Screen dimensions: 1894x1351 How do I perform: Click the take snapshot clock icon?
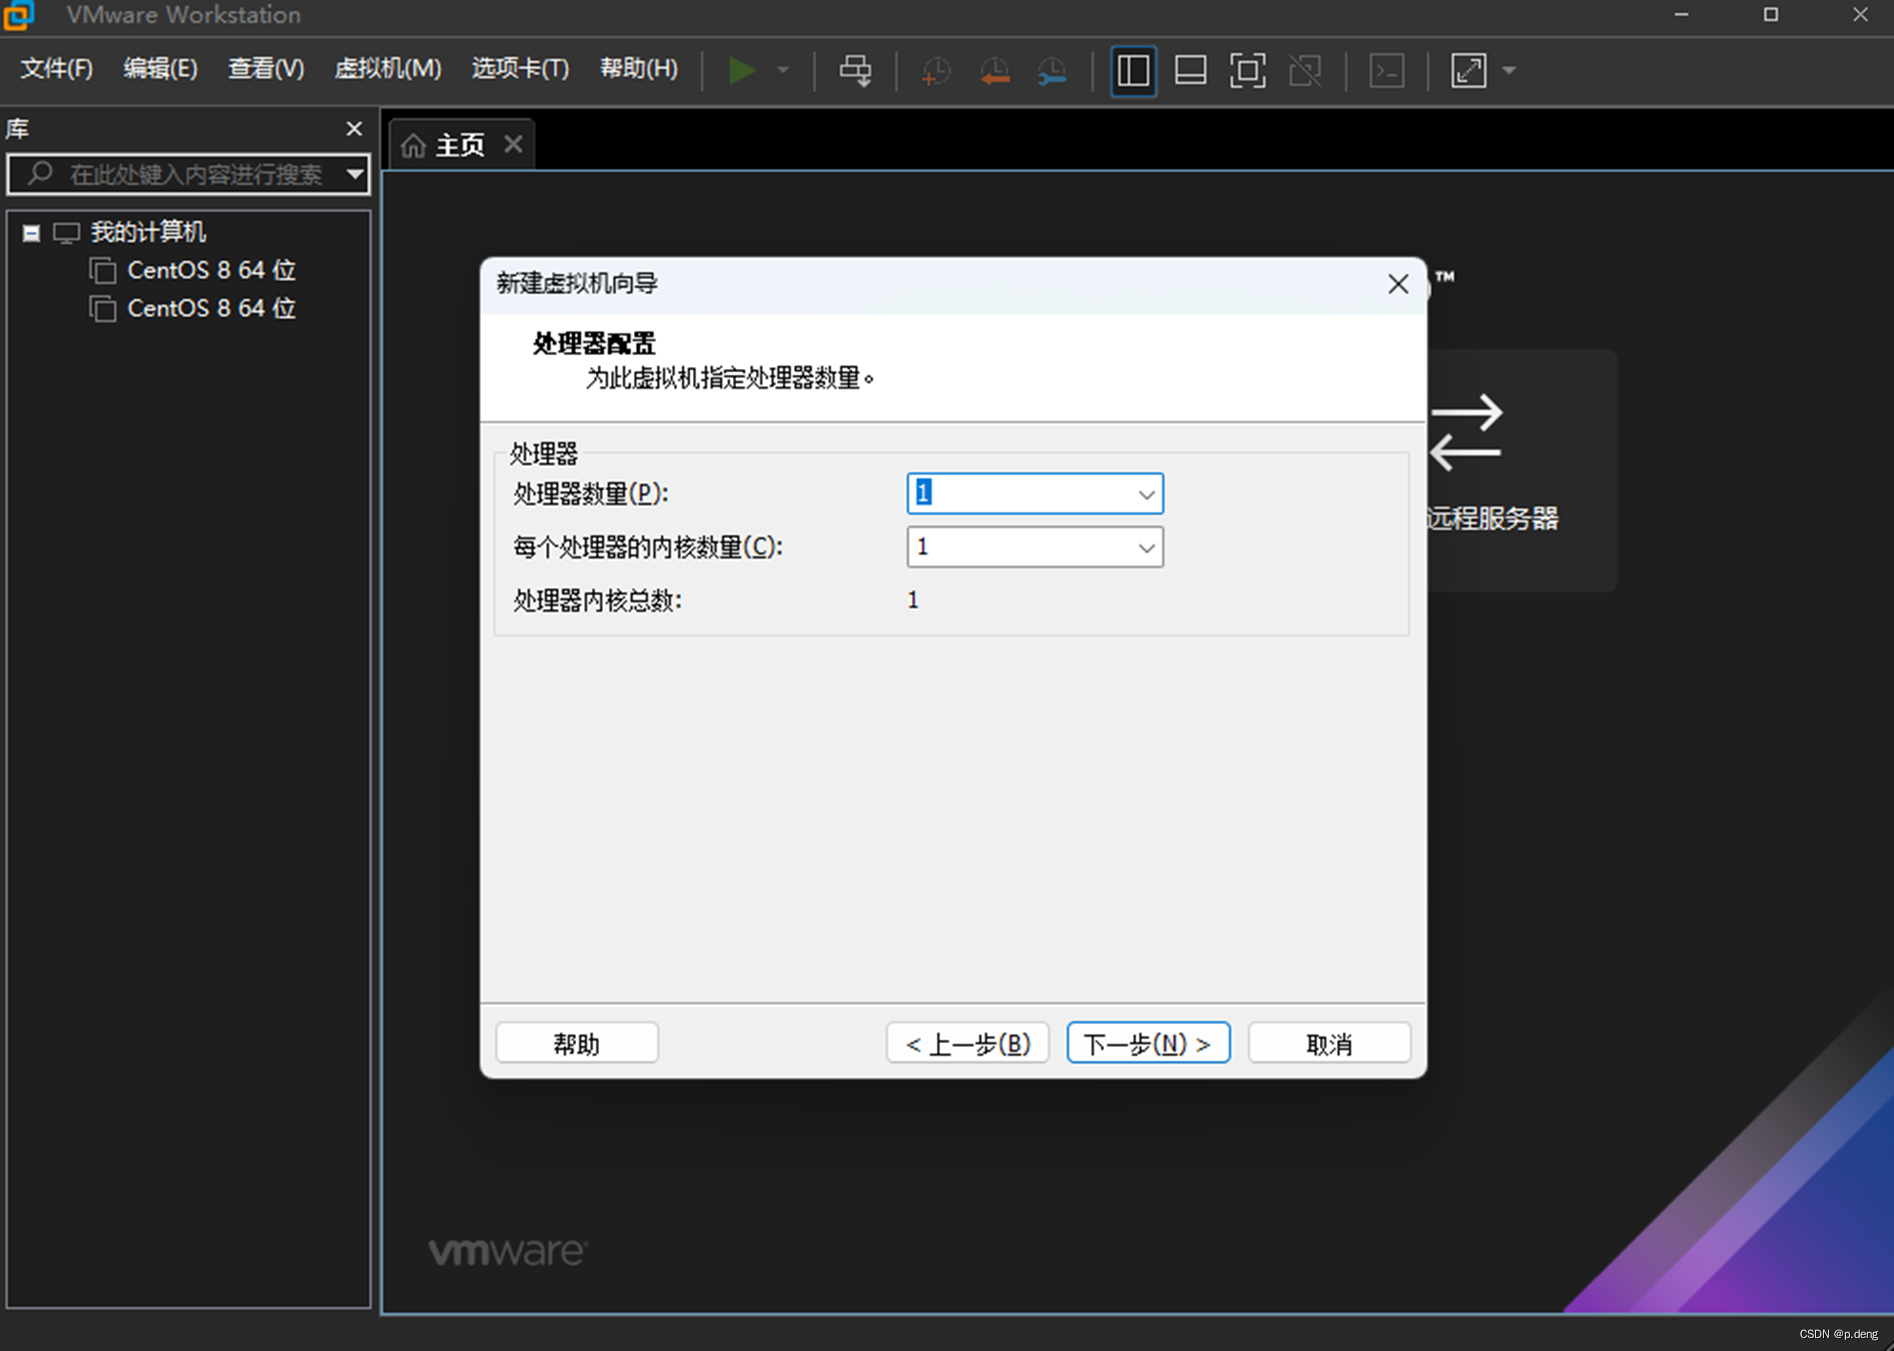pyautogui.click(x=935, y=70)
